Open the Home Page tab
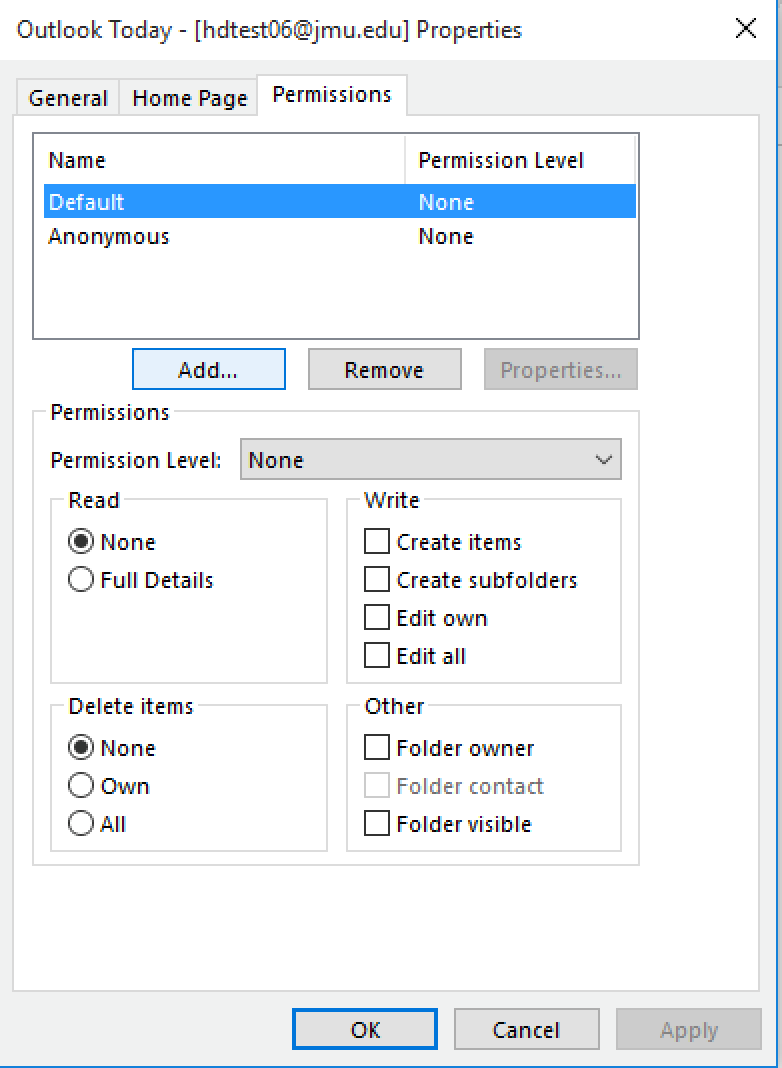 188,97
